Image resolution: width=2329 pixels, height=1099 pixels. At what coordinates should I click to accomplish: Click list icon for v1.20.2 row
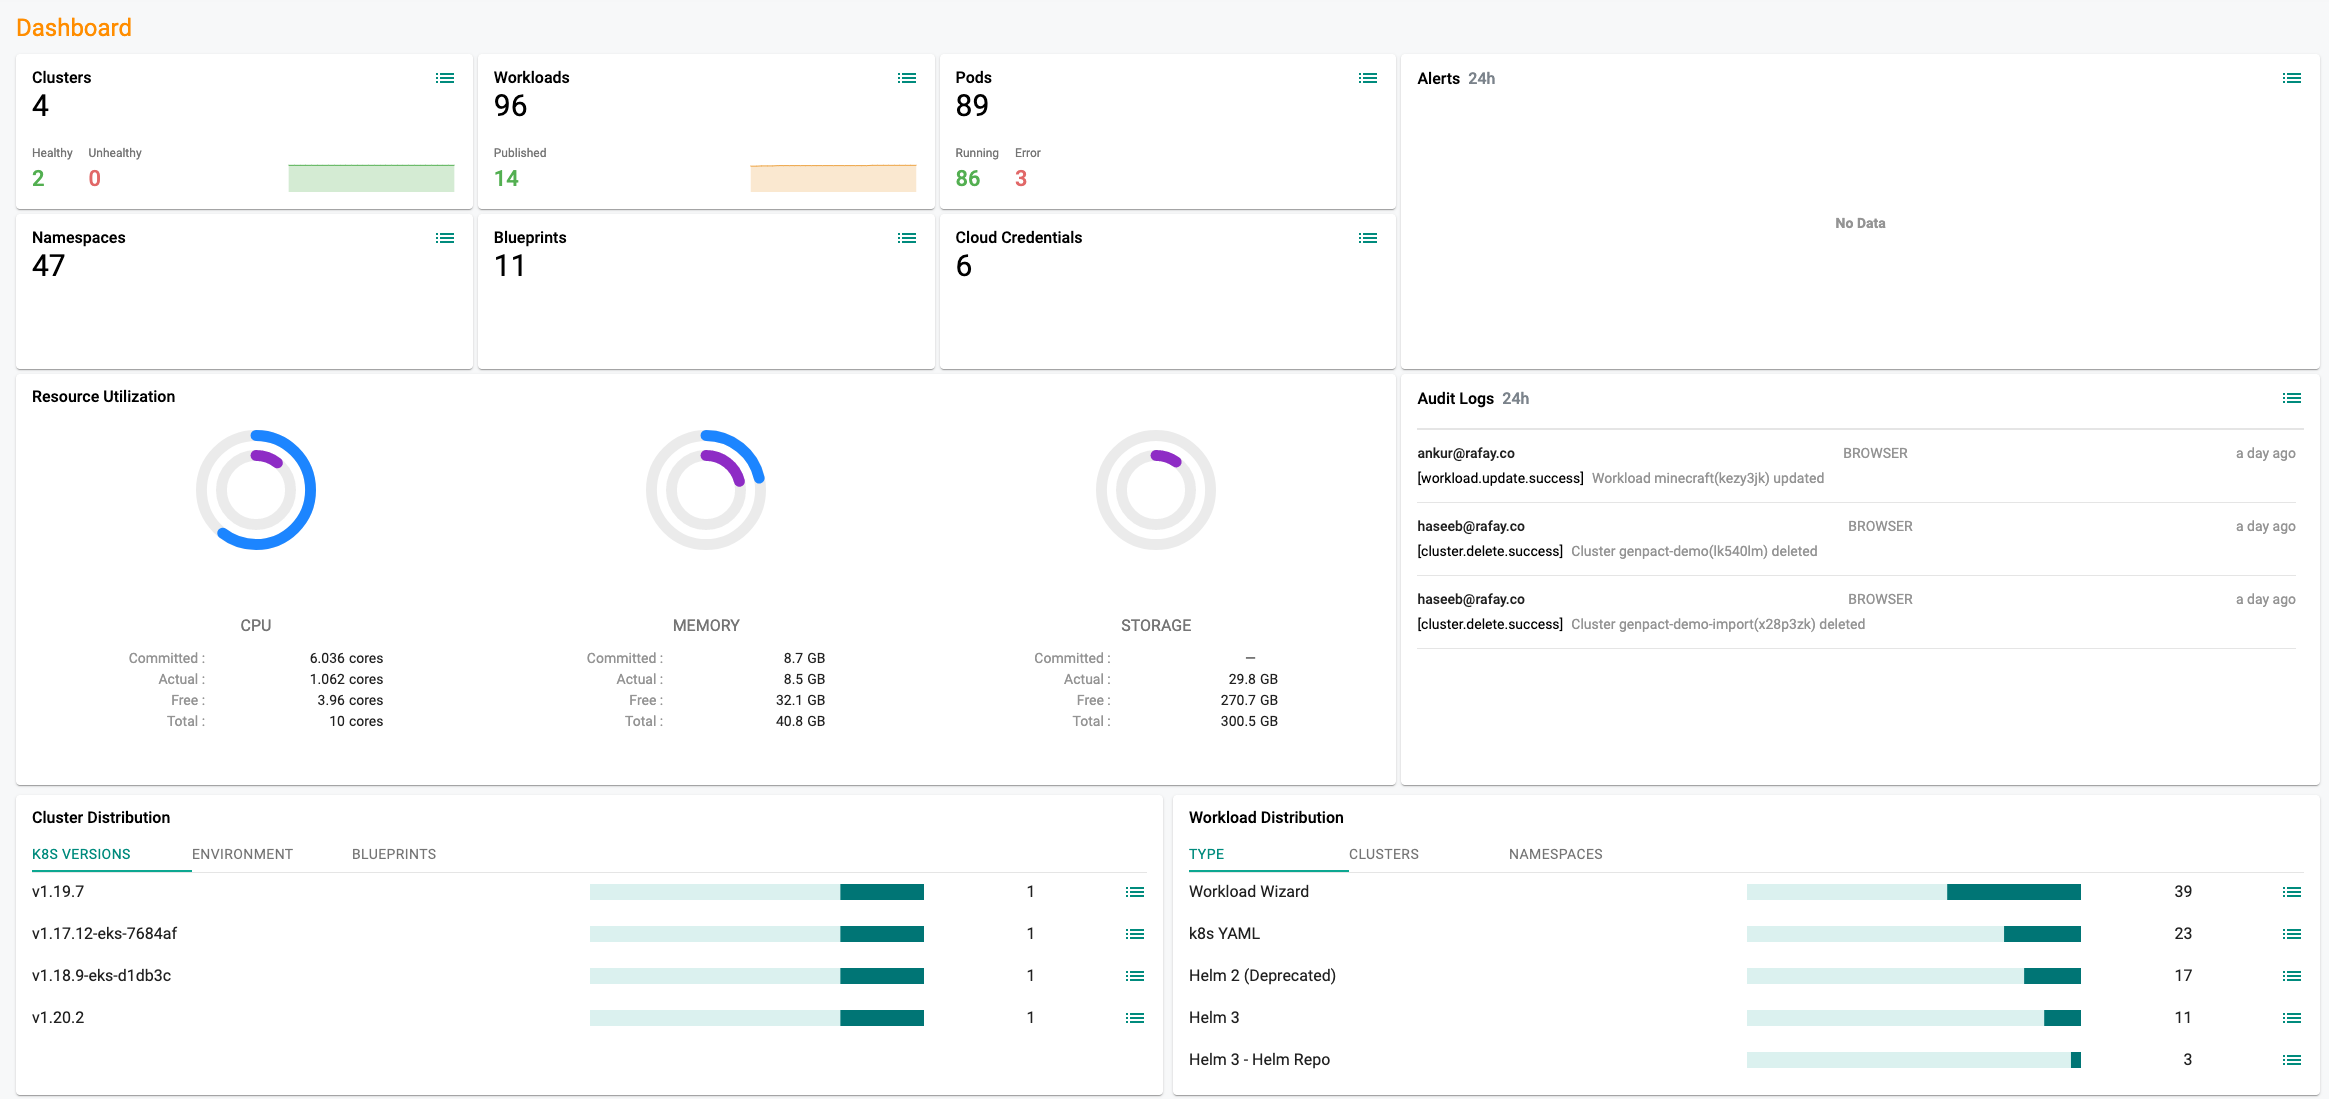[1135, 1018]
